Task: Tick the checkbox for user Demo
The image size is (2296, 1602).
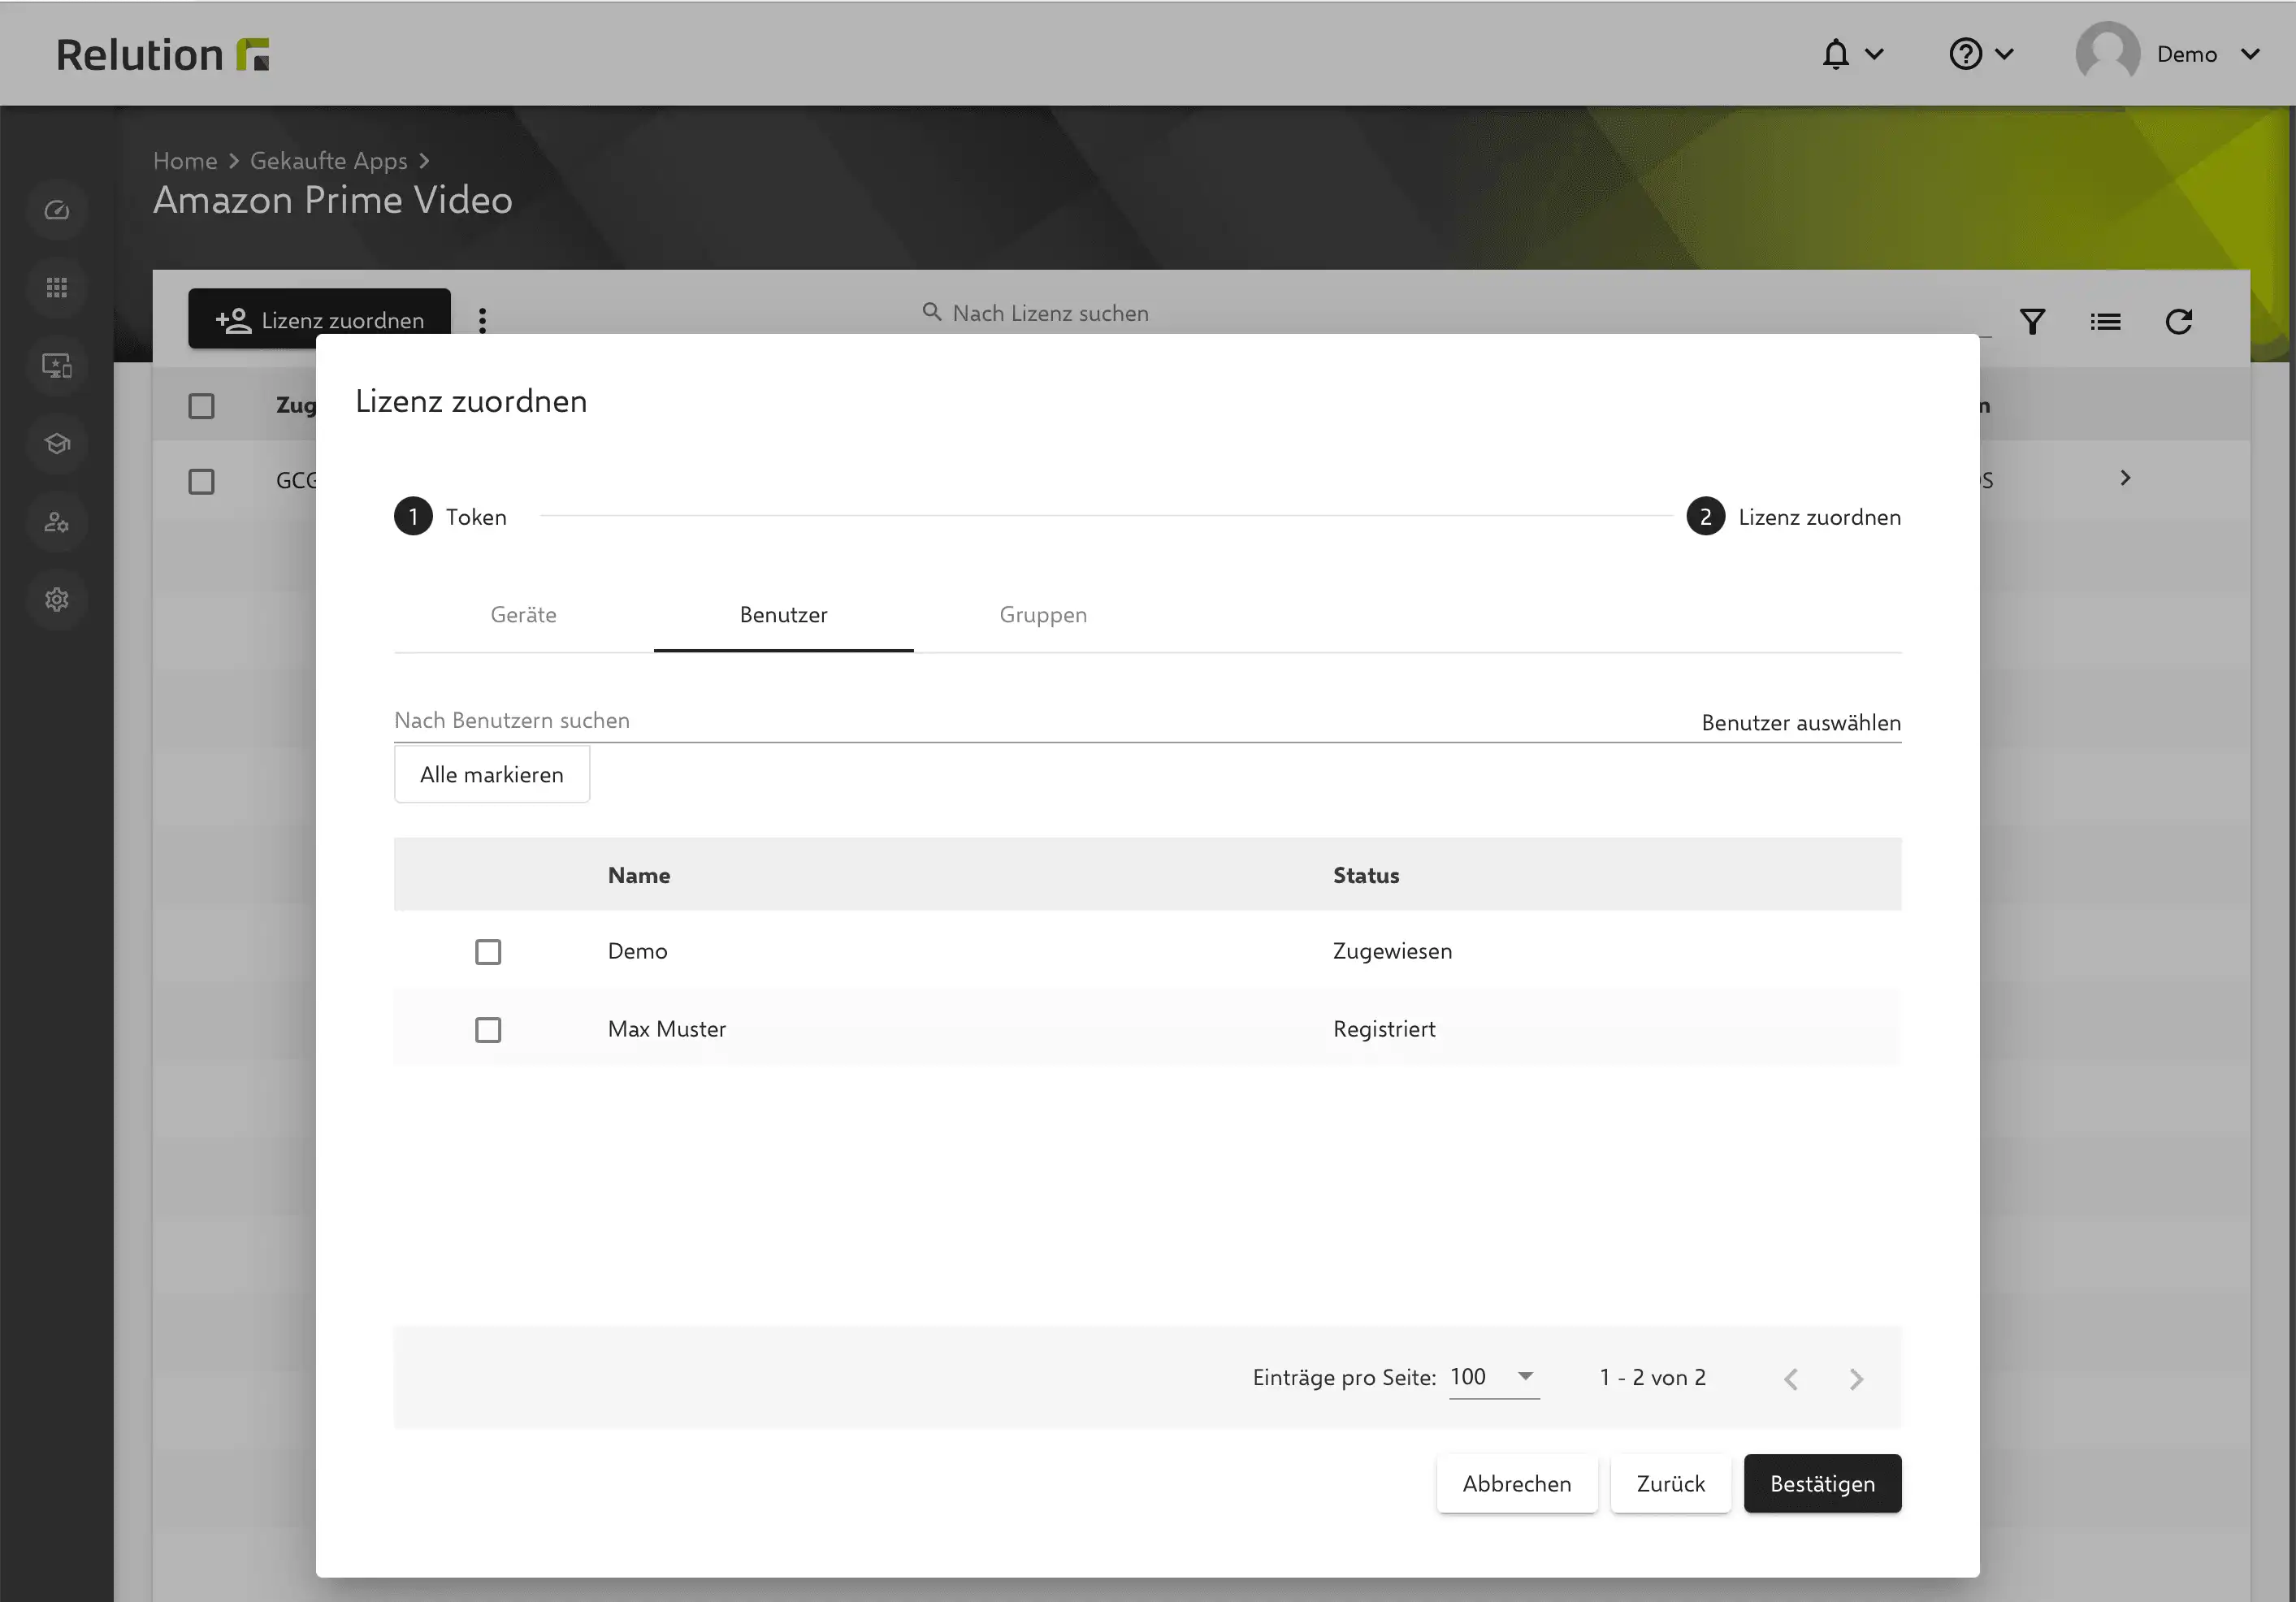Action: coord(488,951)
